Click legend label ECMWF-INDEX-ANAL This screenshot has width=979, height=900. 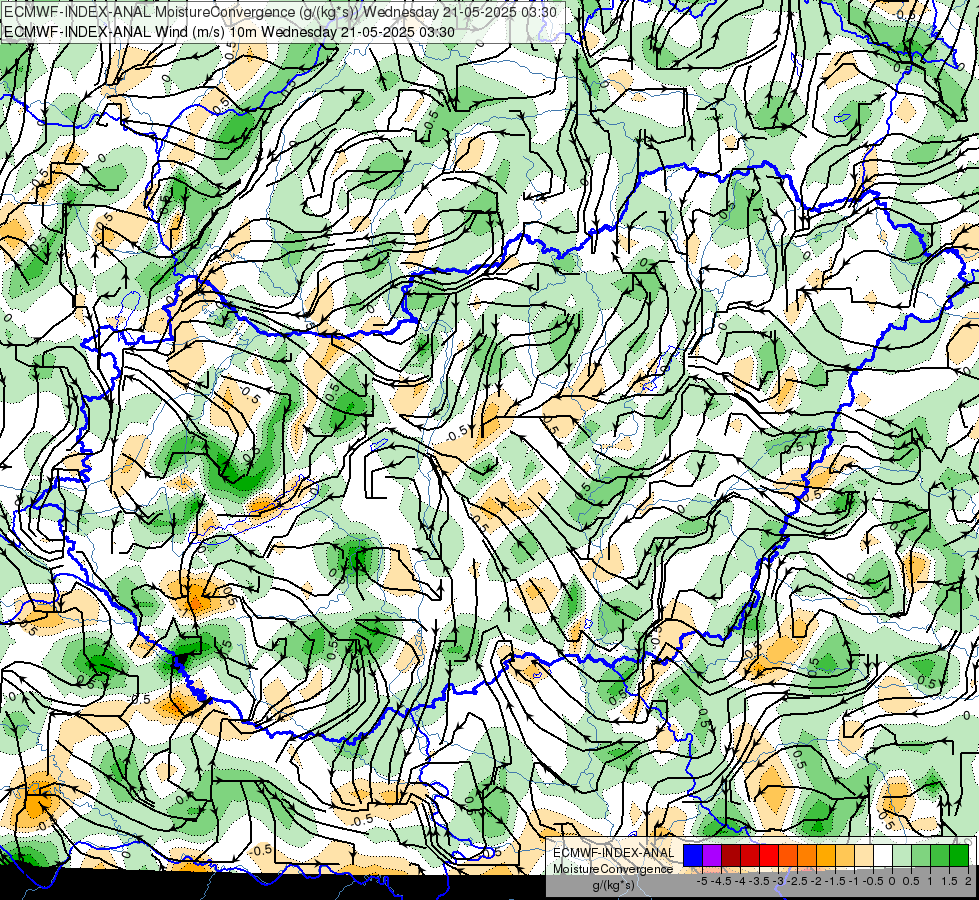(x=613, y=853)
